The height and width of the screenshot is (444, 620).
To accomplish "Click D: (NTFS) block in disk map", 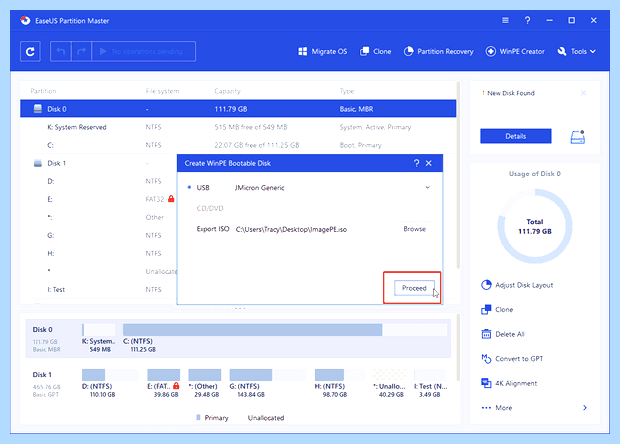I will (x=110, y=375).
